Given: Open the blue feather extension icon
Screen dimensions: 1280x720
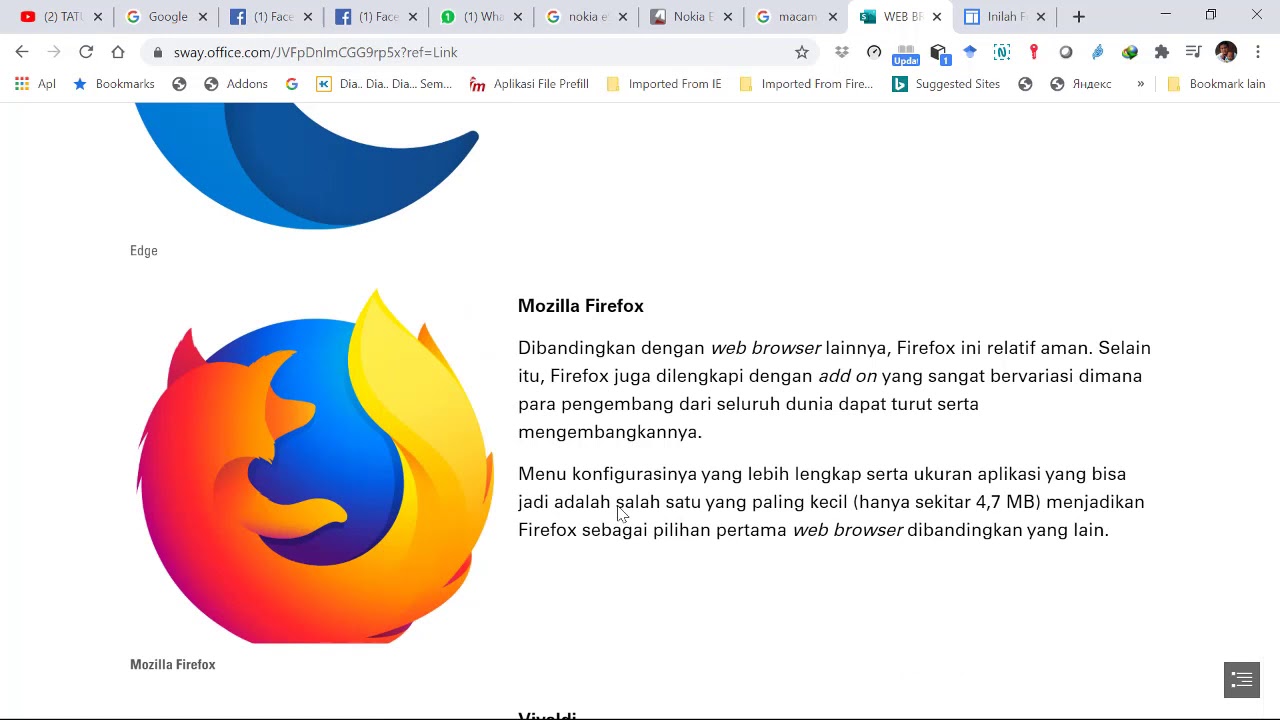Looking at the screenshot, I should [x=1098, y=52].
